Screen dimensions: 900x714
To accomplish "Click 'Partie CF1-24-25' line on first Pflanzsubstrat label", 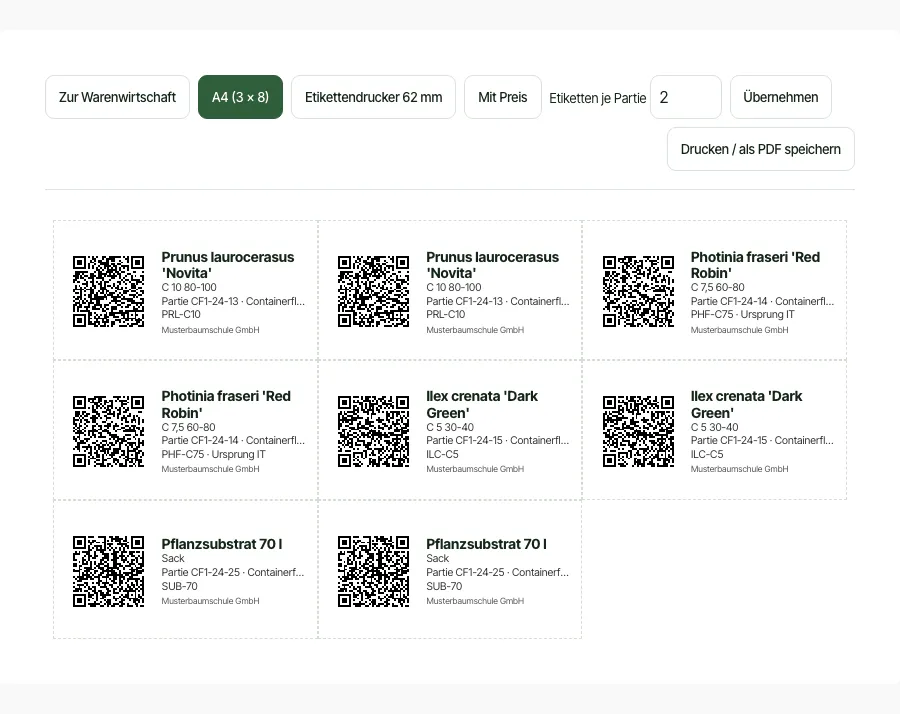I will (x=233, y=572).
